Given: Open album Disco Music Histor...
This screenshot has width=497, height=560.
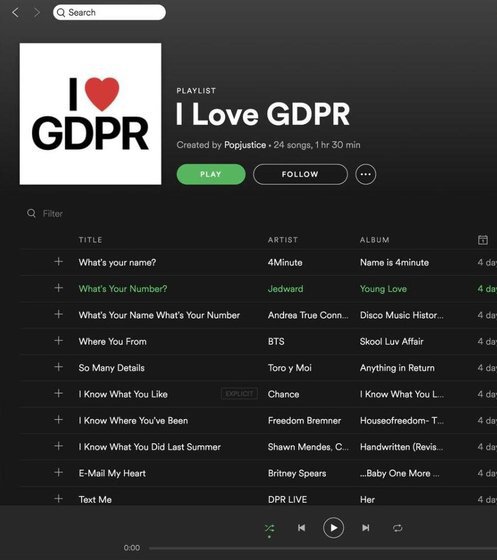Looking at the screenshot, I should (402, 315).
